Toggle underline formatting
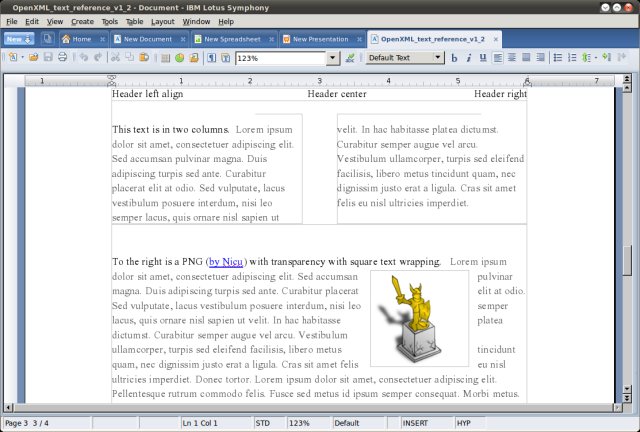This screenshot has width=640, height=432. click(483, 58)
